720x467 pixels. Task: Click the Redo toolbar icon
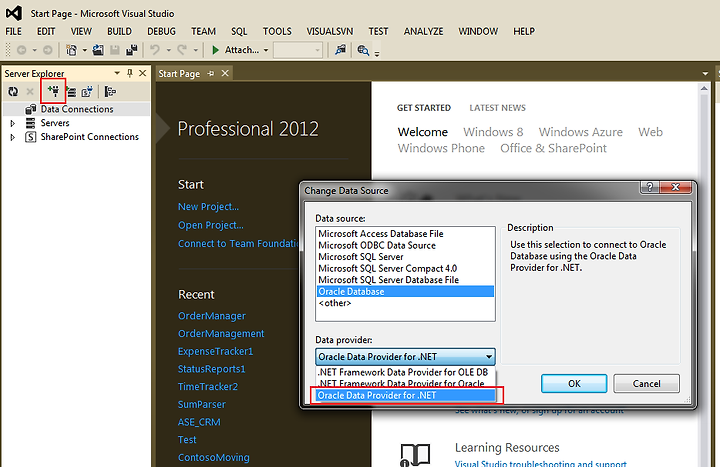coord(182,50)
